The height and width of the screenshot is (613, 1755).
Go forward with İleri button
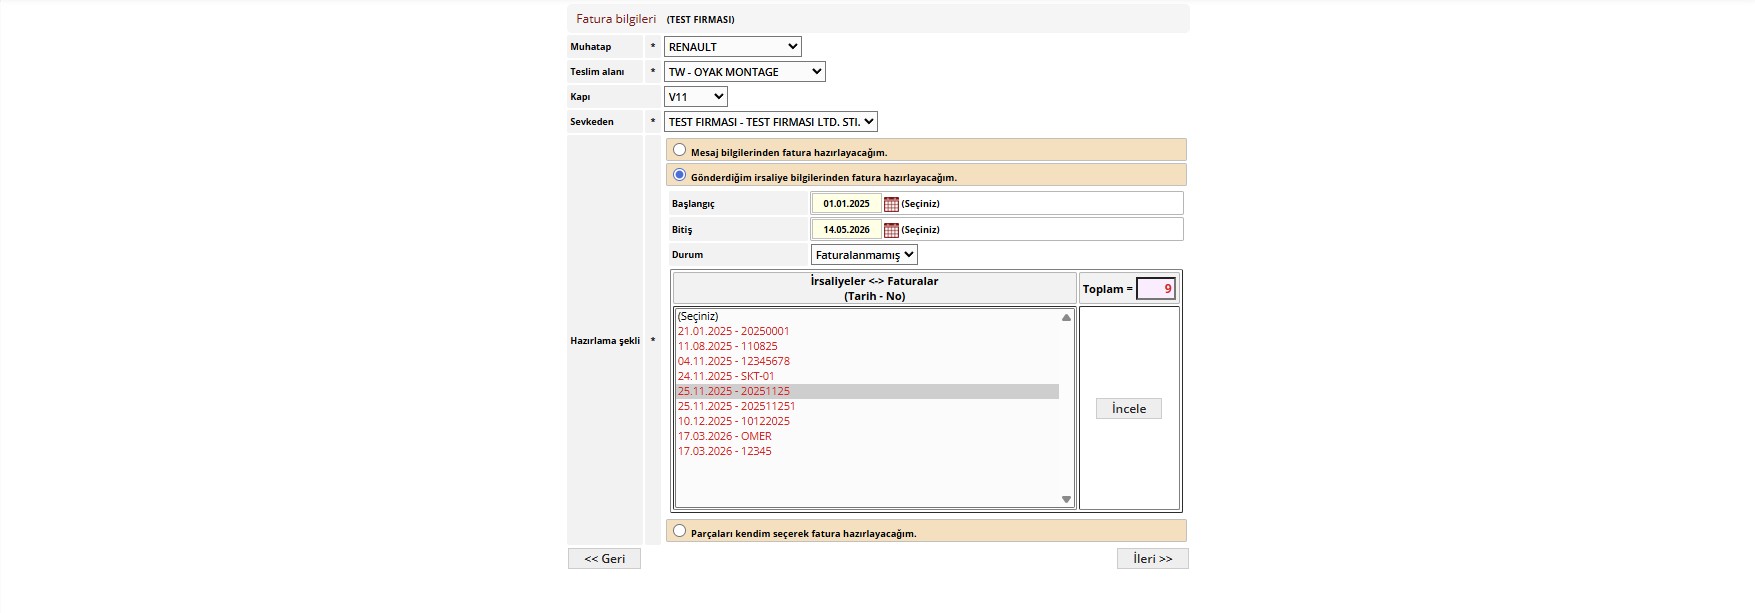pyautogui.click(x=1153, y=559)
